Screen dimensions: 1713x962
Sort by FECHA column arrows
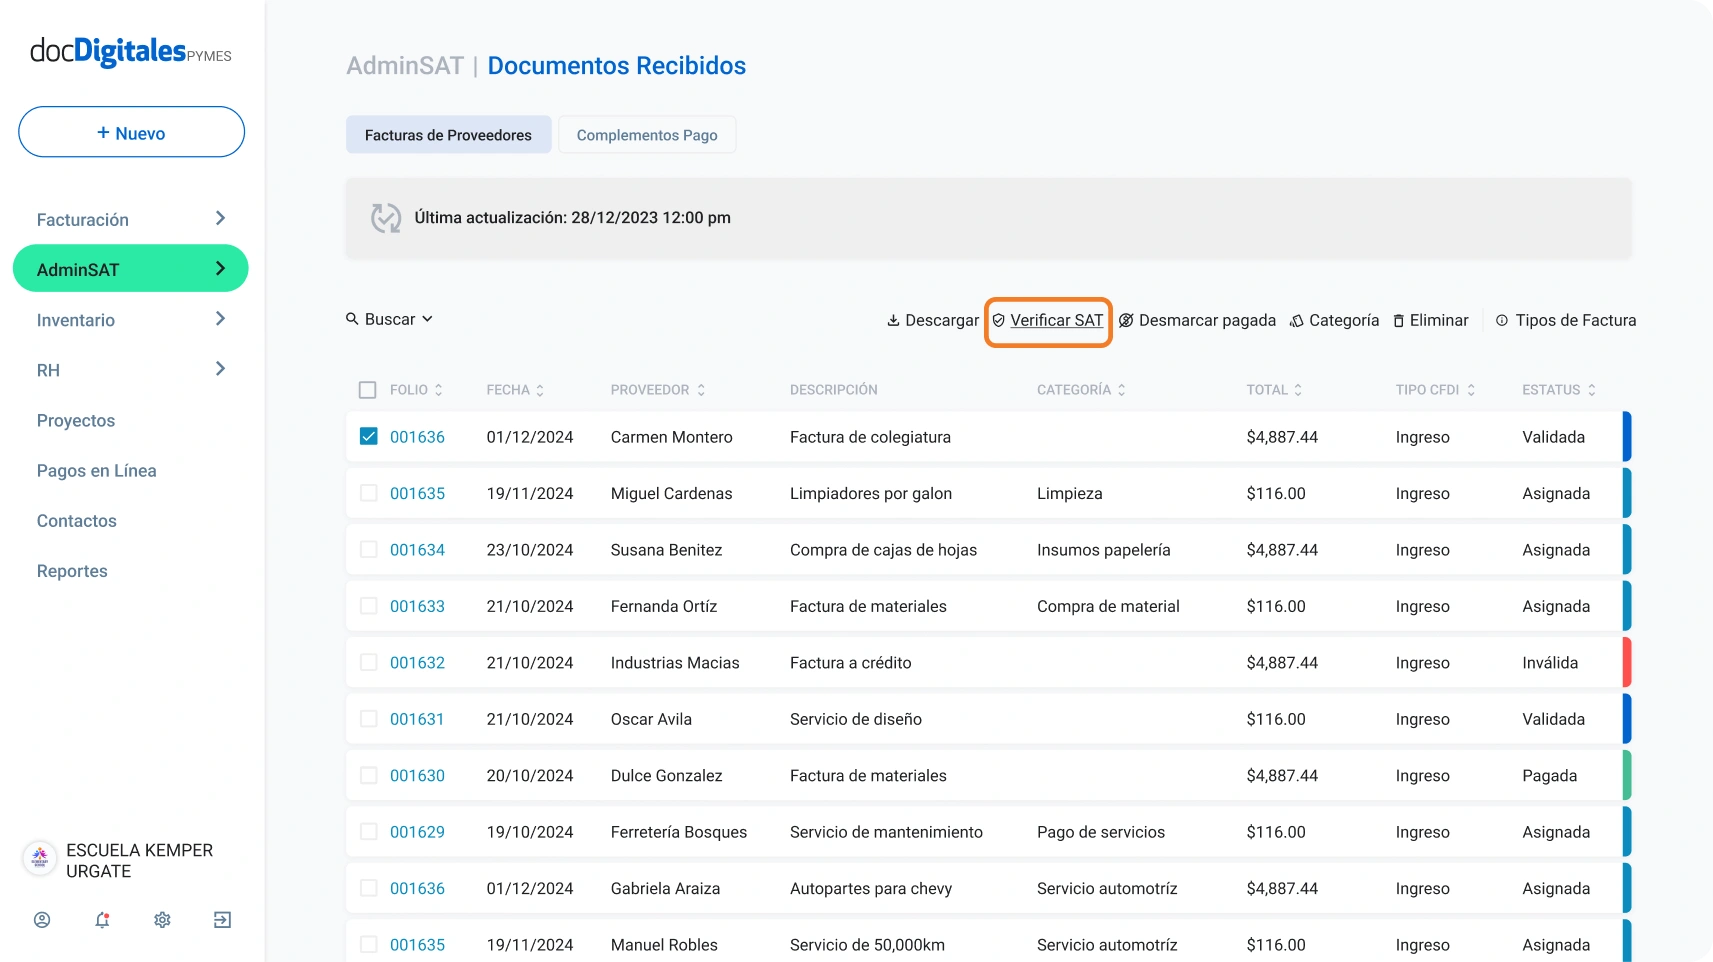click(540, 390)
